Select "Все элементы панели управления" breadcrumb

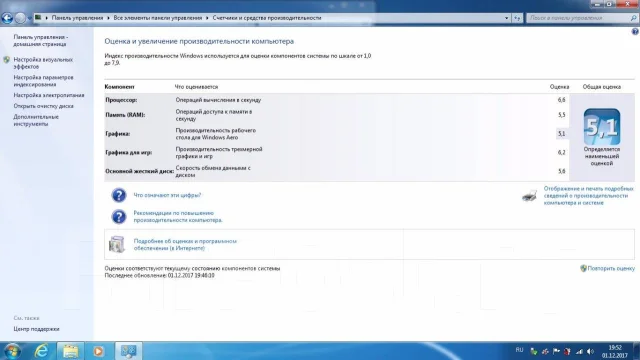pyautogui.click(x=158, y=18)
